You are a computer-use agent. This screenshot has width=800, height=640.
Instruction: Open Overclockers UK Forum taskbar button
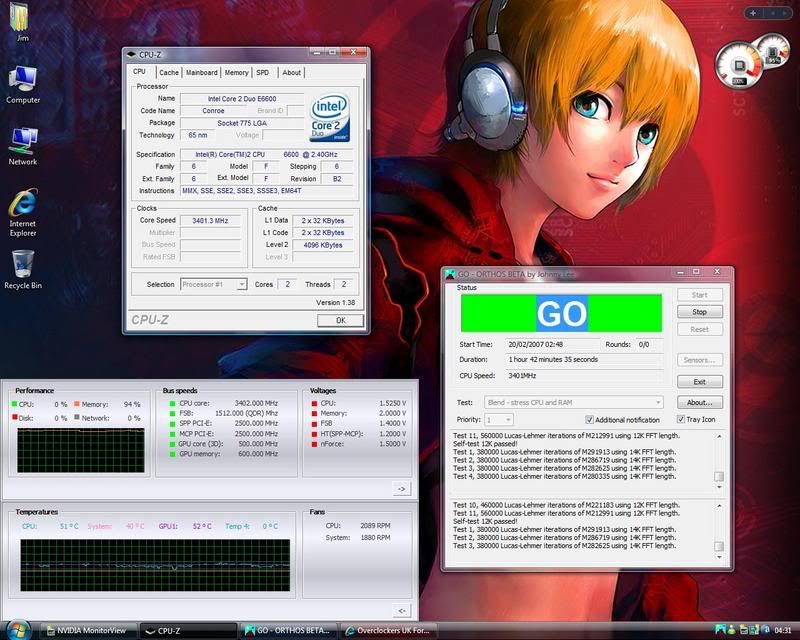tap(388, 631)
